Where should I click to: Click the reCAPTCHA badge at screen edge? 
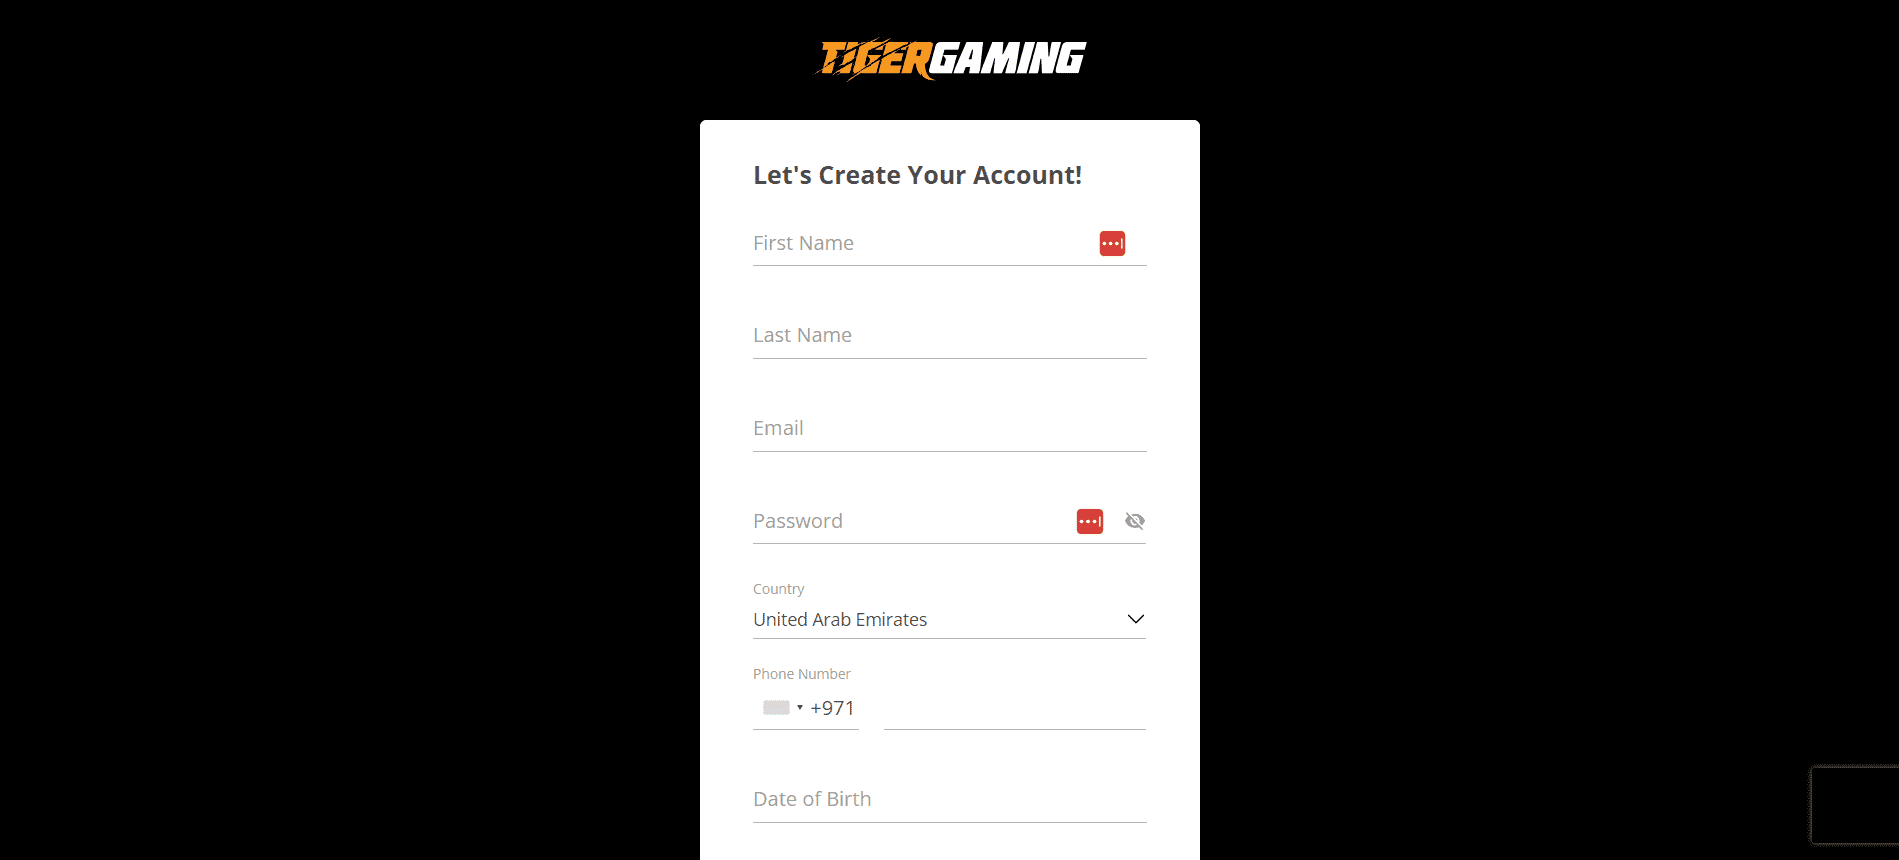1855,805
